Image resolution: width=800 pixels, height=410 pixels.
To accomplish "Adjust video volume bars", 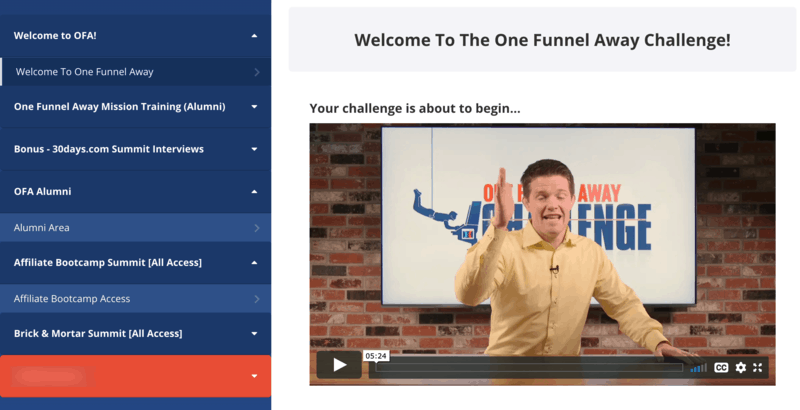I will click(x=698, y=368).
